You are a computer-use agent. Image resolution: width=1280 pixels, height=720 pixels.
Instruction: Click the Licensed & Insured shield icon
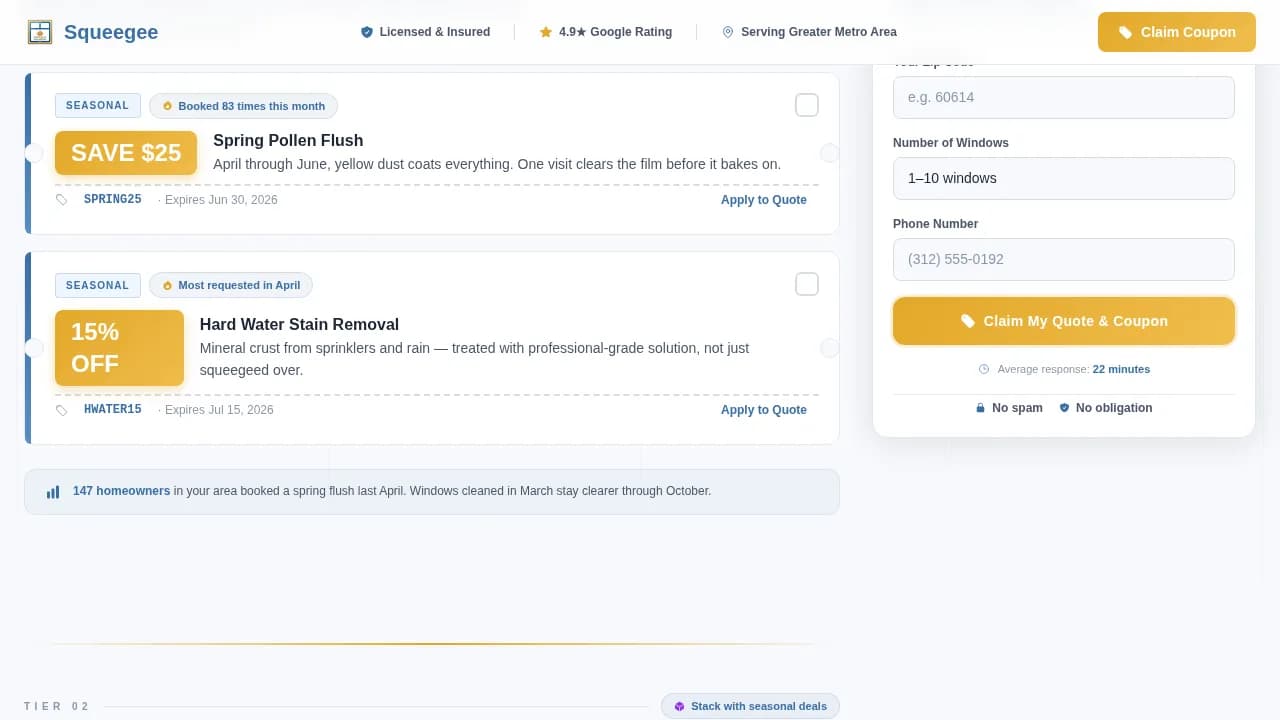point(367,32)
